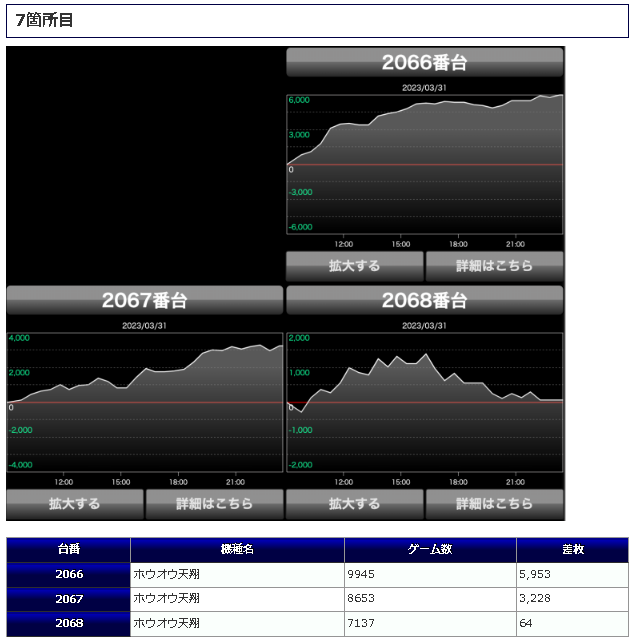Click the -1,000 axis label on 2068 graph
This screenshot has height=642, width=634.
click(x=300, y=430)
